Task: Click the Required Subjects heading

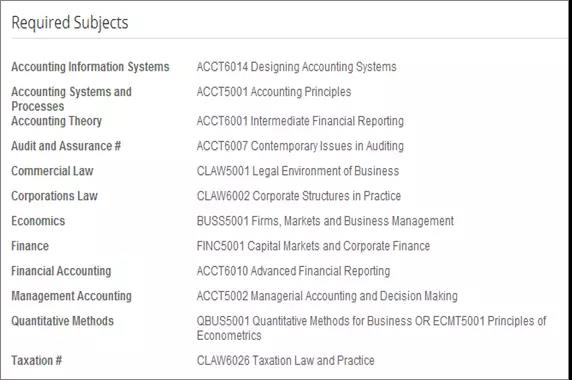Action: 70,23
